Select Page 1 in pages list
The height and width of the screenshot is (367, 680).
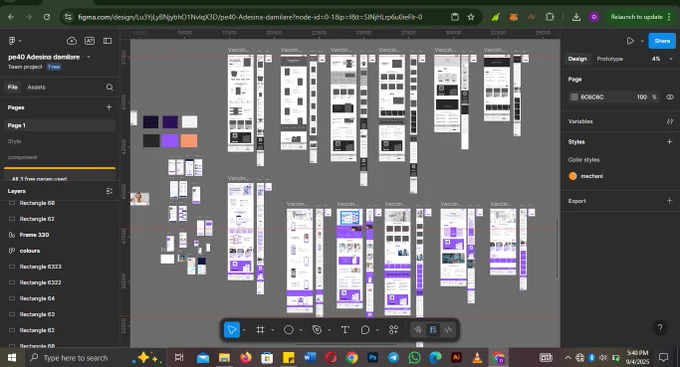(x=60, y=125)
